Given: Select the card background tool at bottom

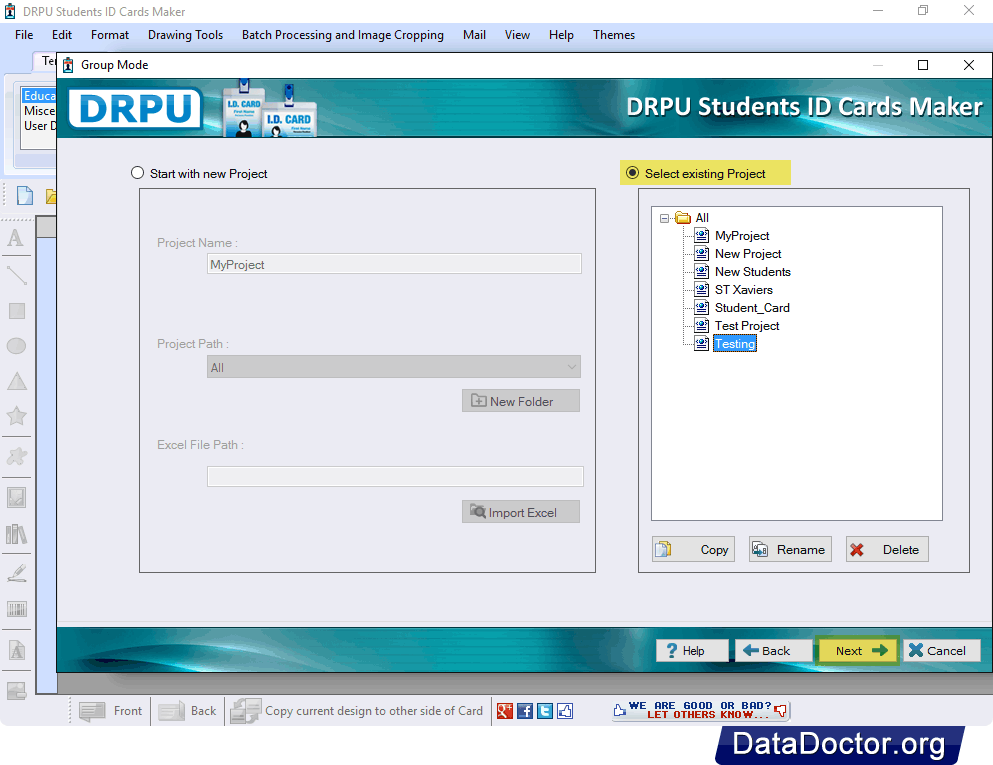Looking at the screenshot, I should point(16,690).
